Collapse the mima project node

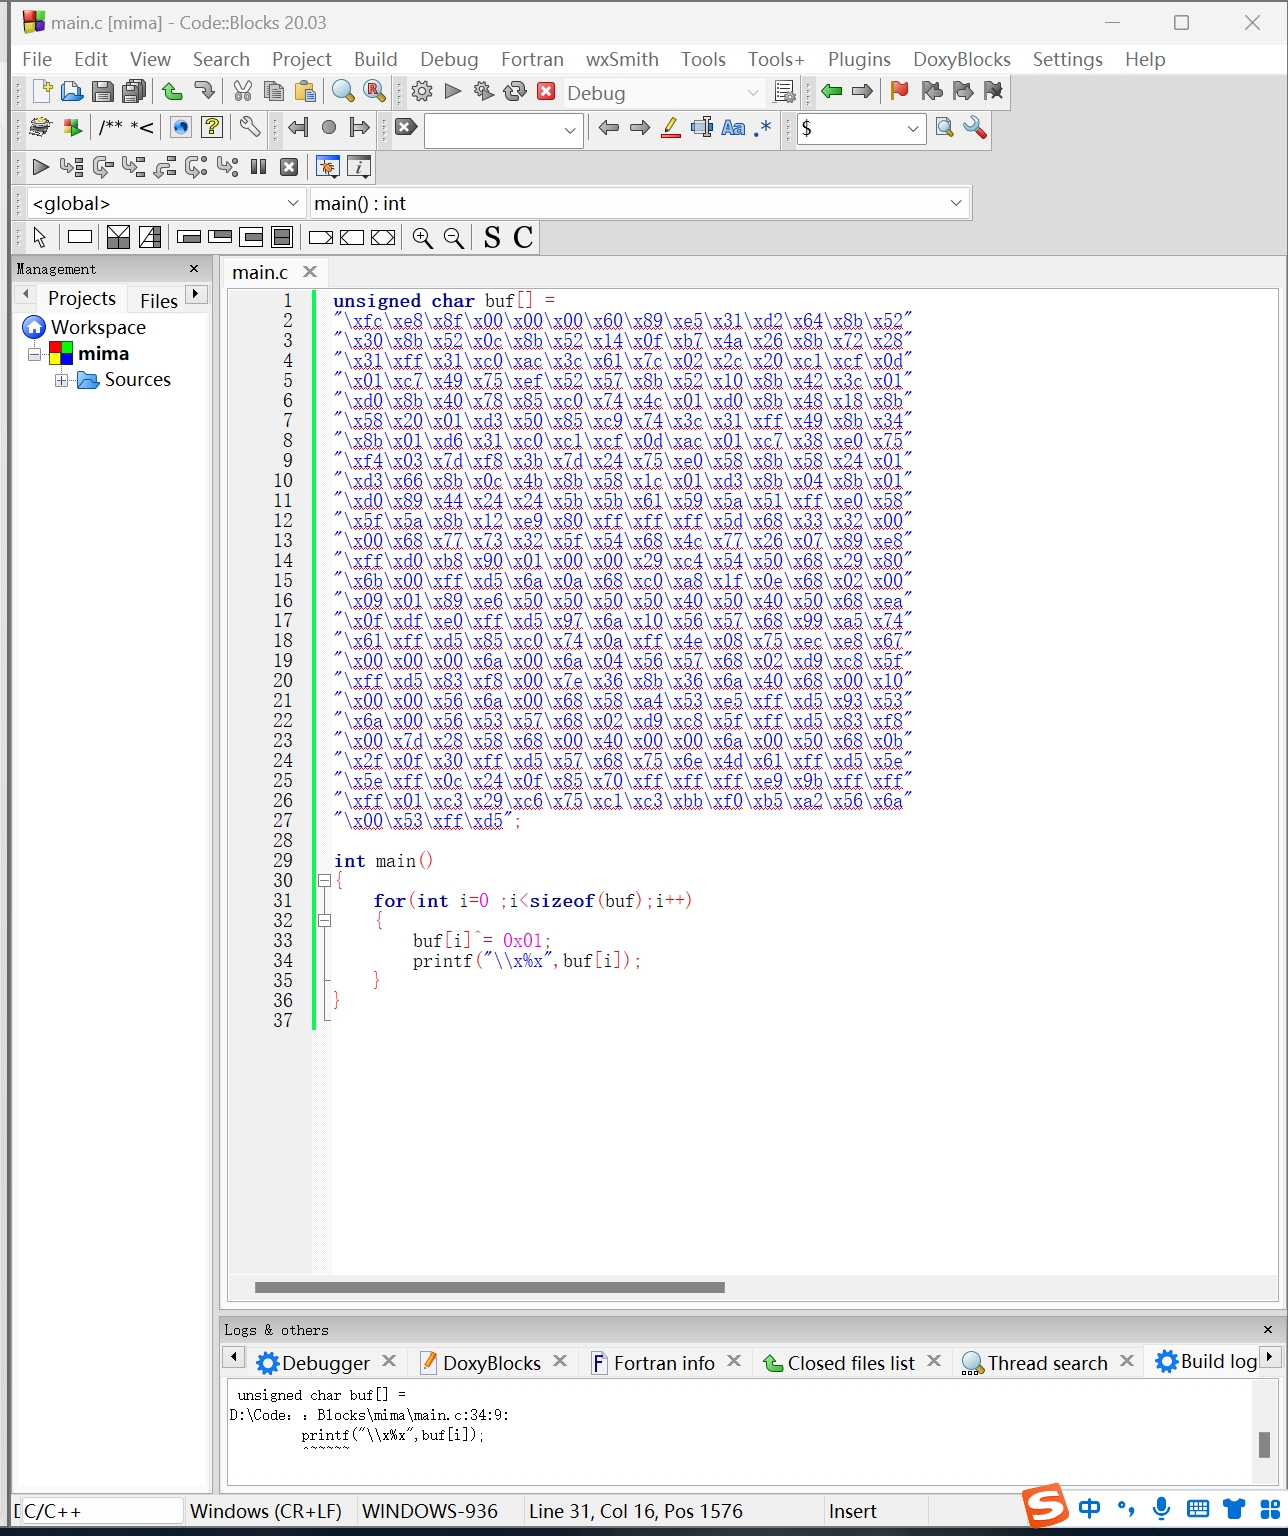(x=35, y=354)
